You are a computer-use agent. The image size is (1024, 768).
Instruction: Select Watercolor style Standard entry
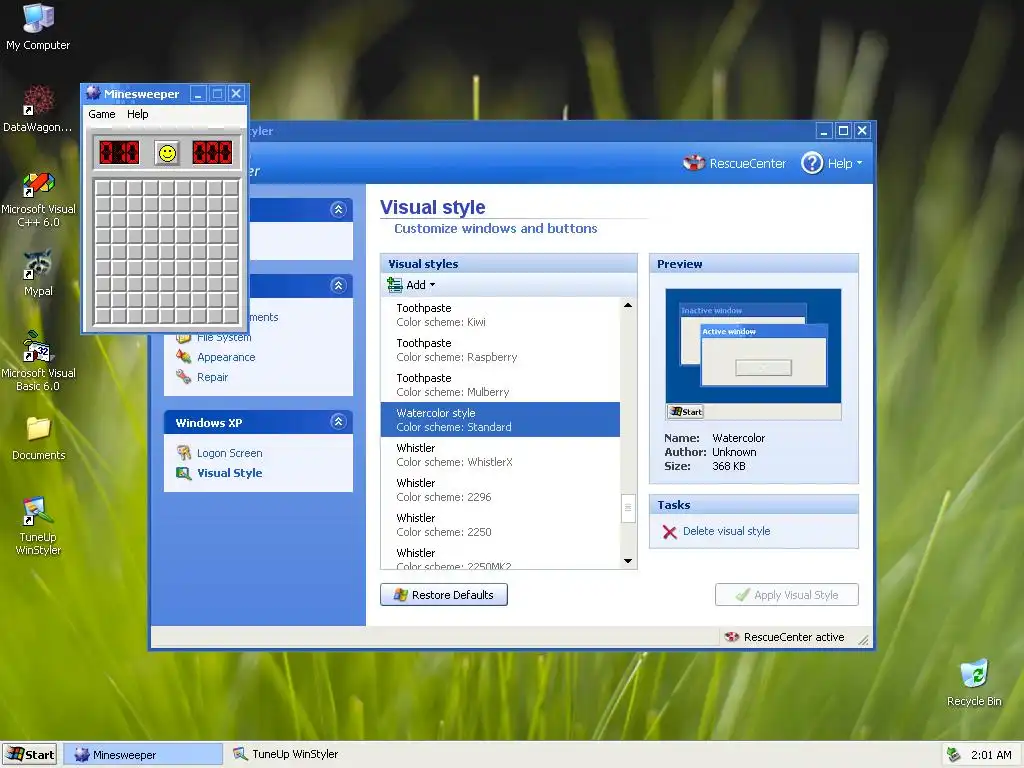(x=500, y=419)
